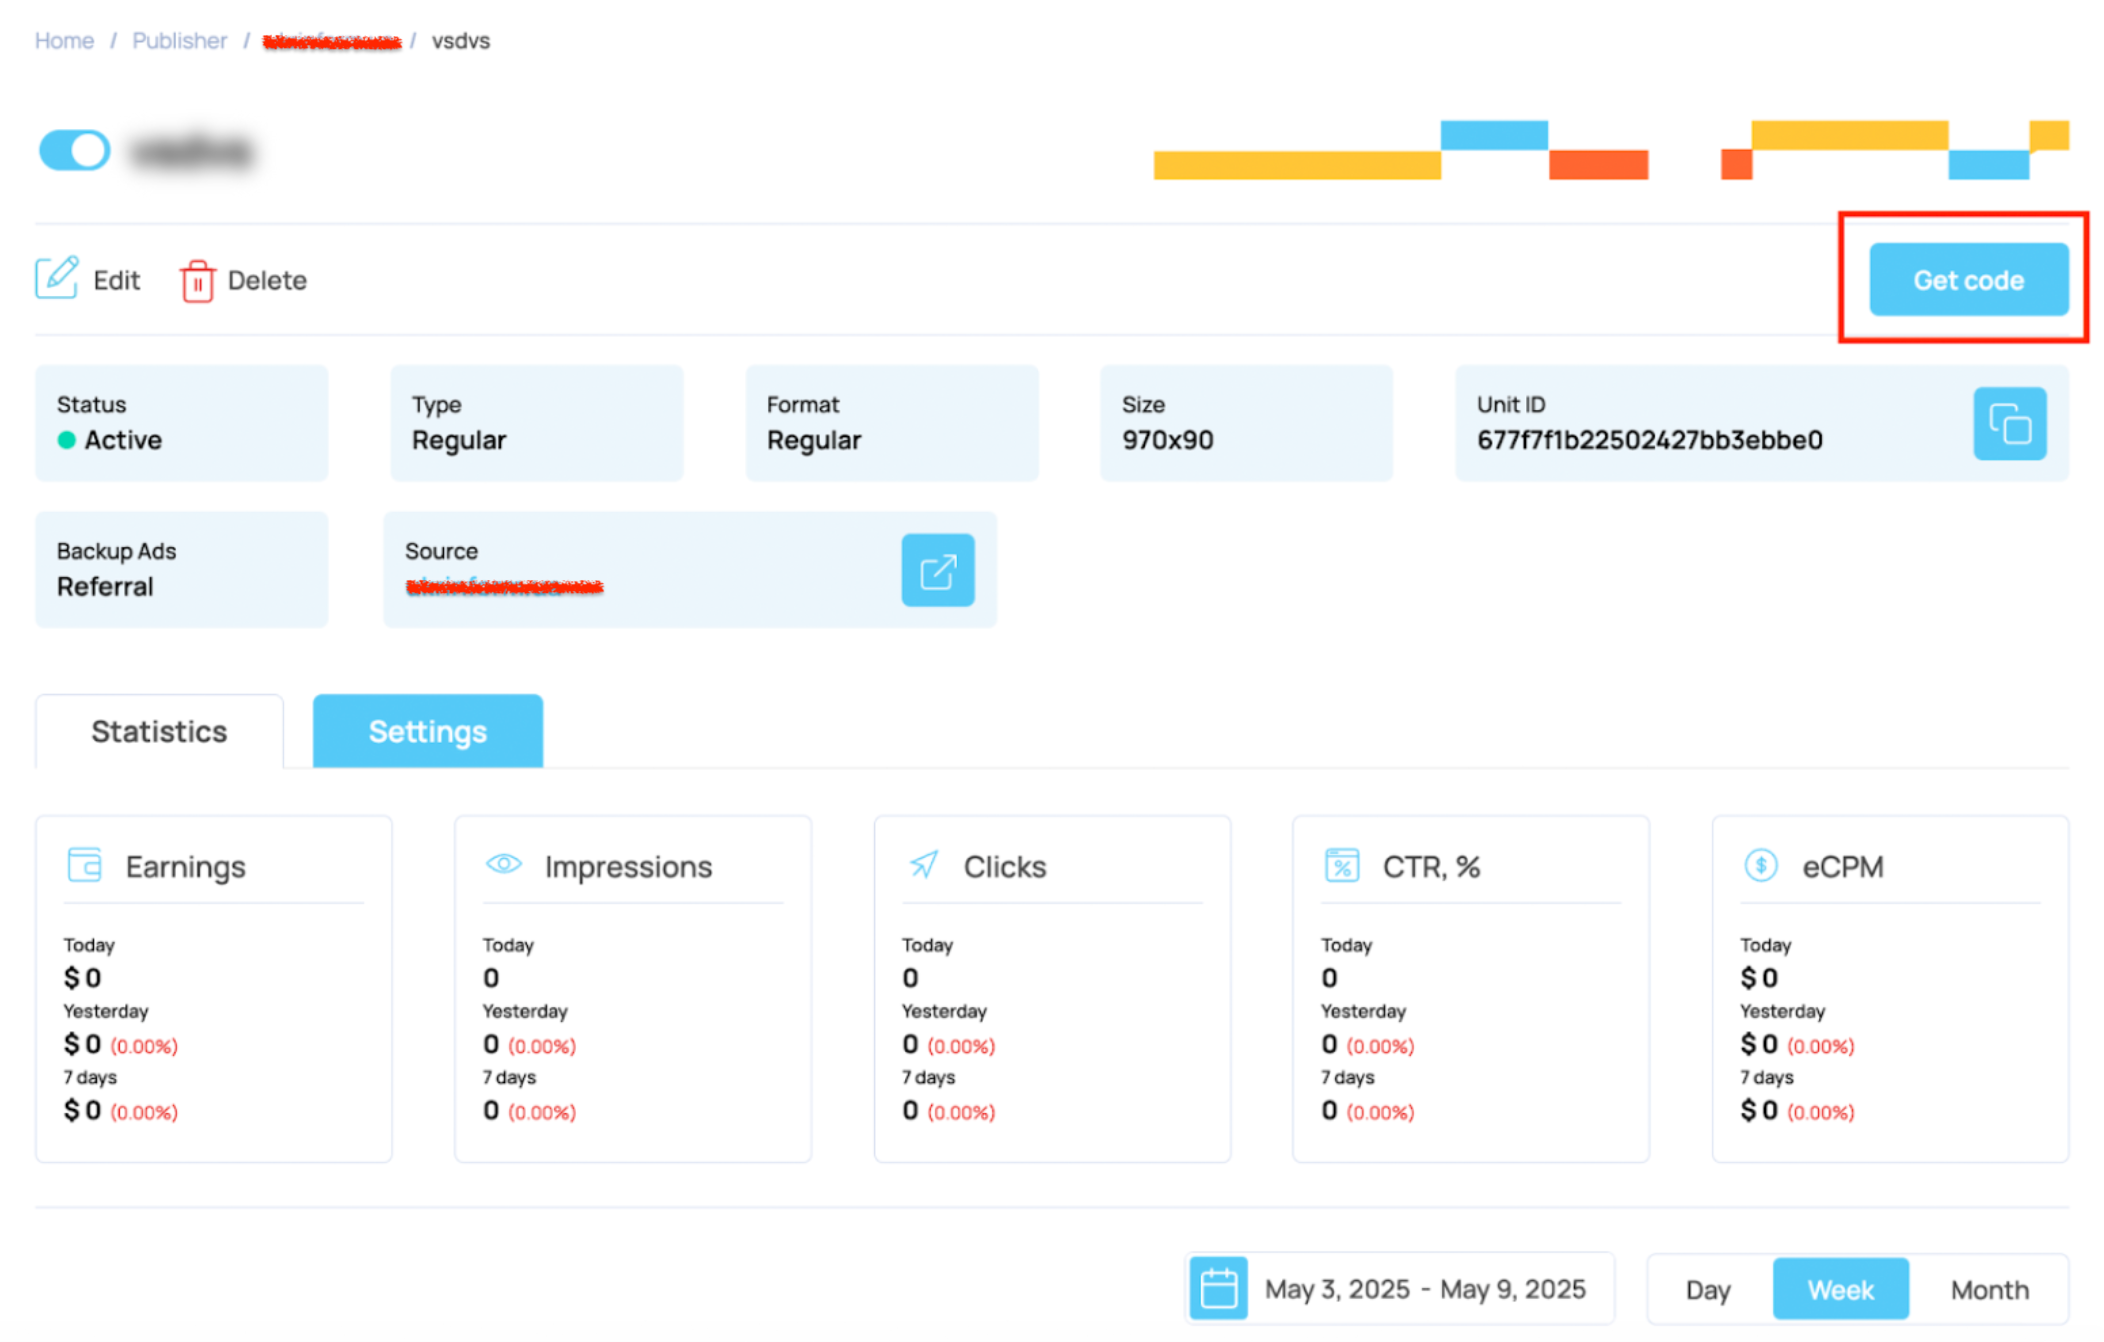Viewport: 2104px width, 1342px height.
Task: Open the May 3–9 date range picker
Action: pos(1424,1289)
